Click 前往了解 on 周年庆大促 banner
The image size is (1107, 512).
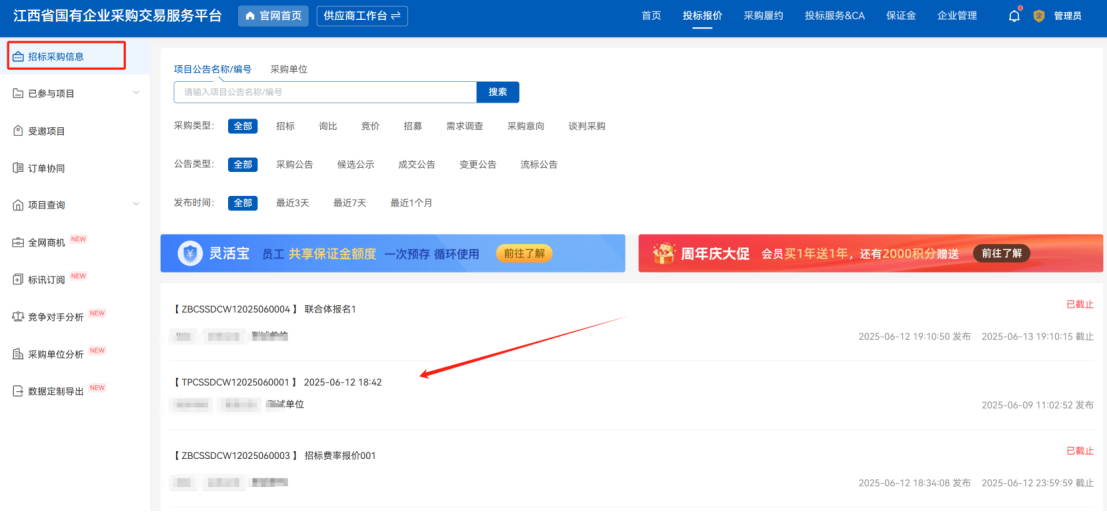coord(1002,254)
